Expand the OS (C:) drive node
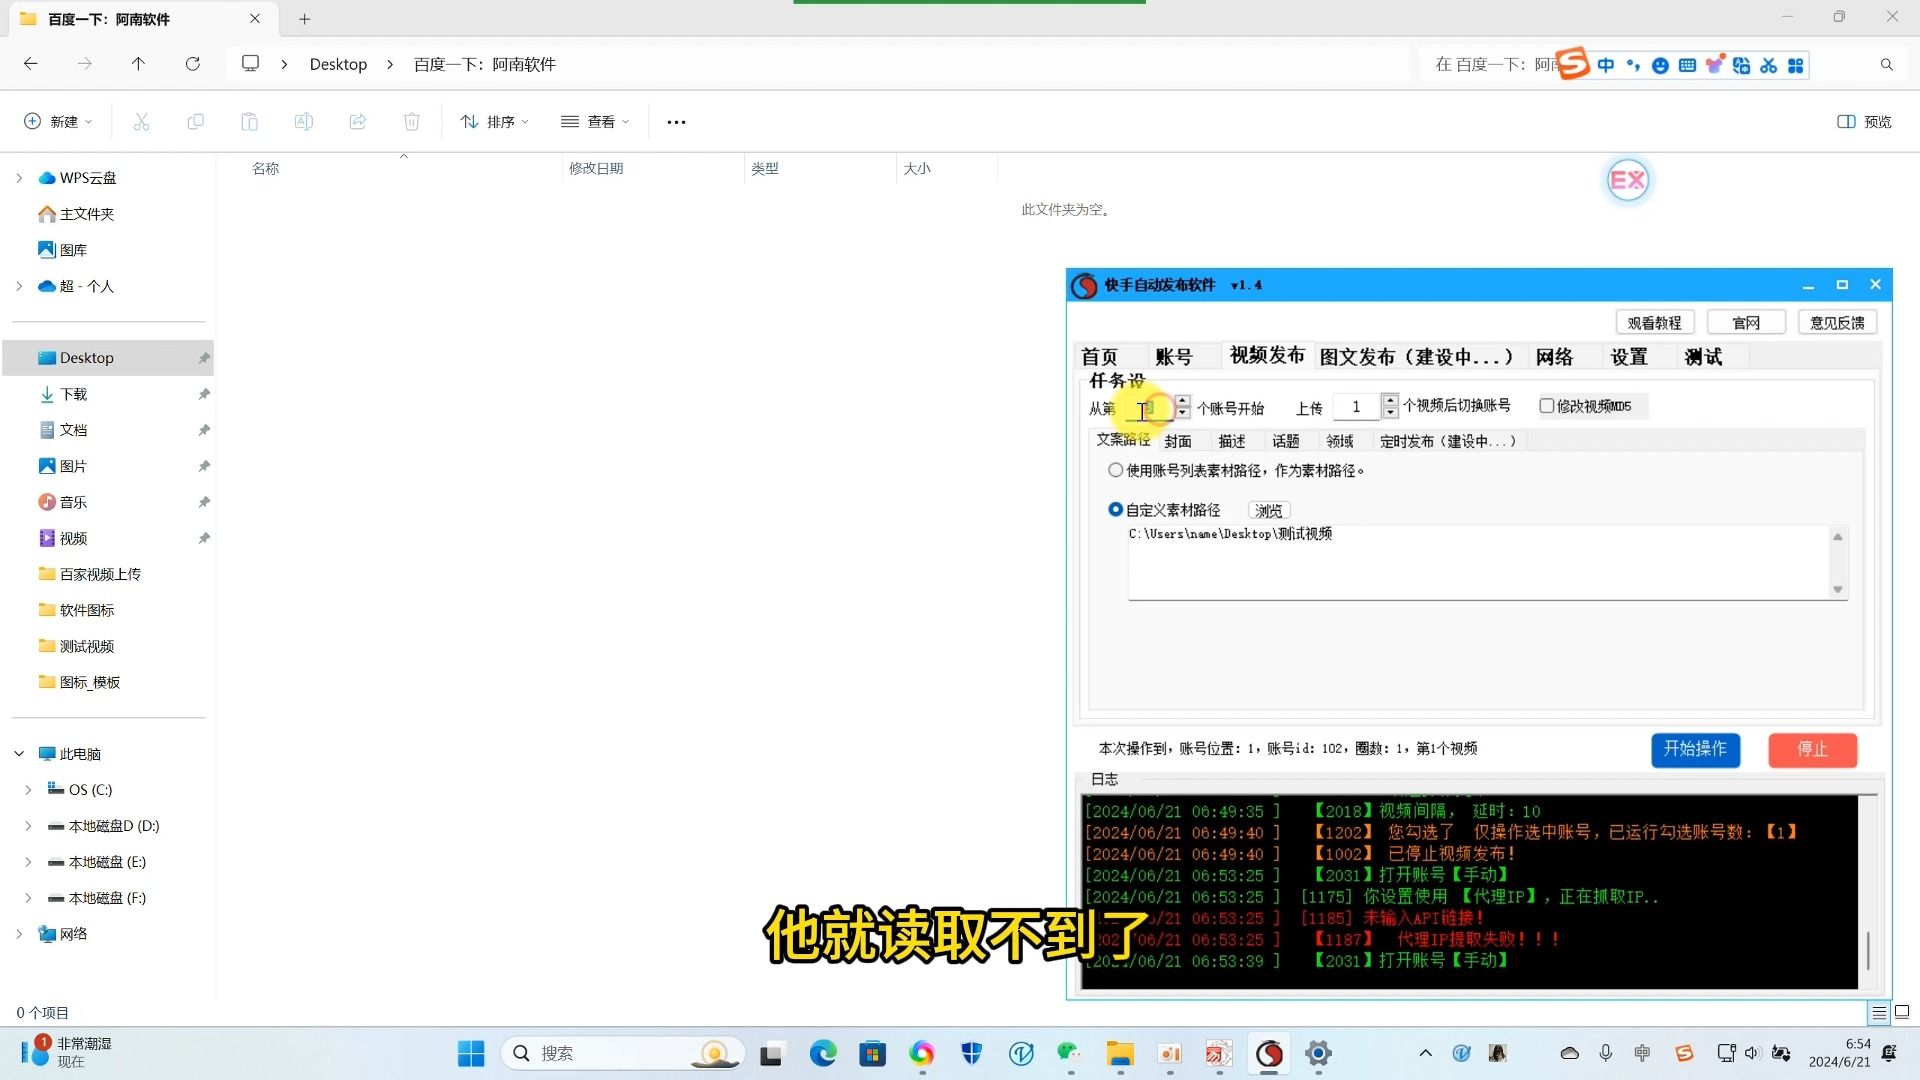This screenshot has width=1920, height=1080. (x=28, y=790)
